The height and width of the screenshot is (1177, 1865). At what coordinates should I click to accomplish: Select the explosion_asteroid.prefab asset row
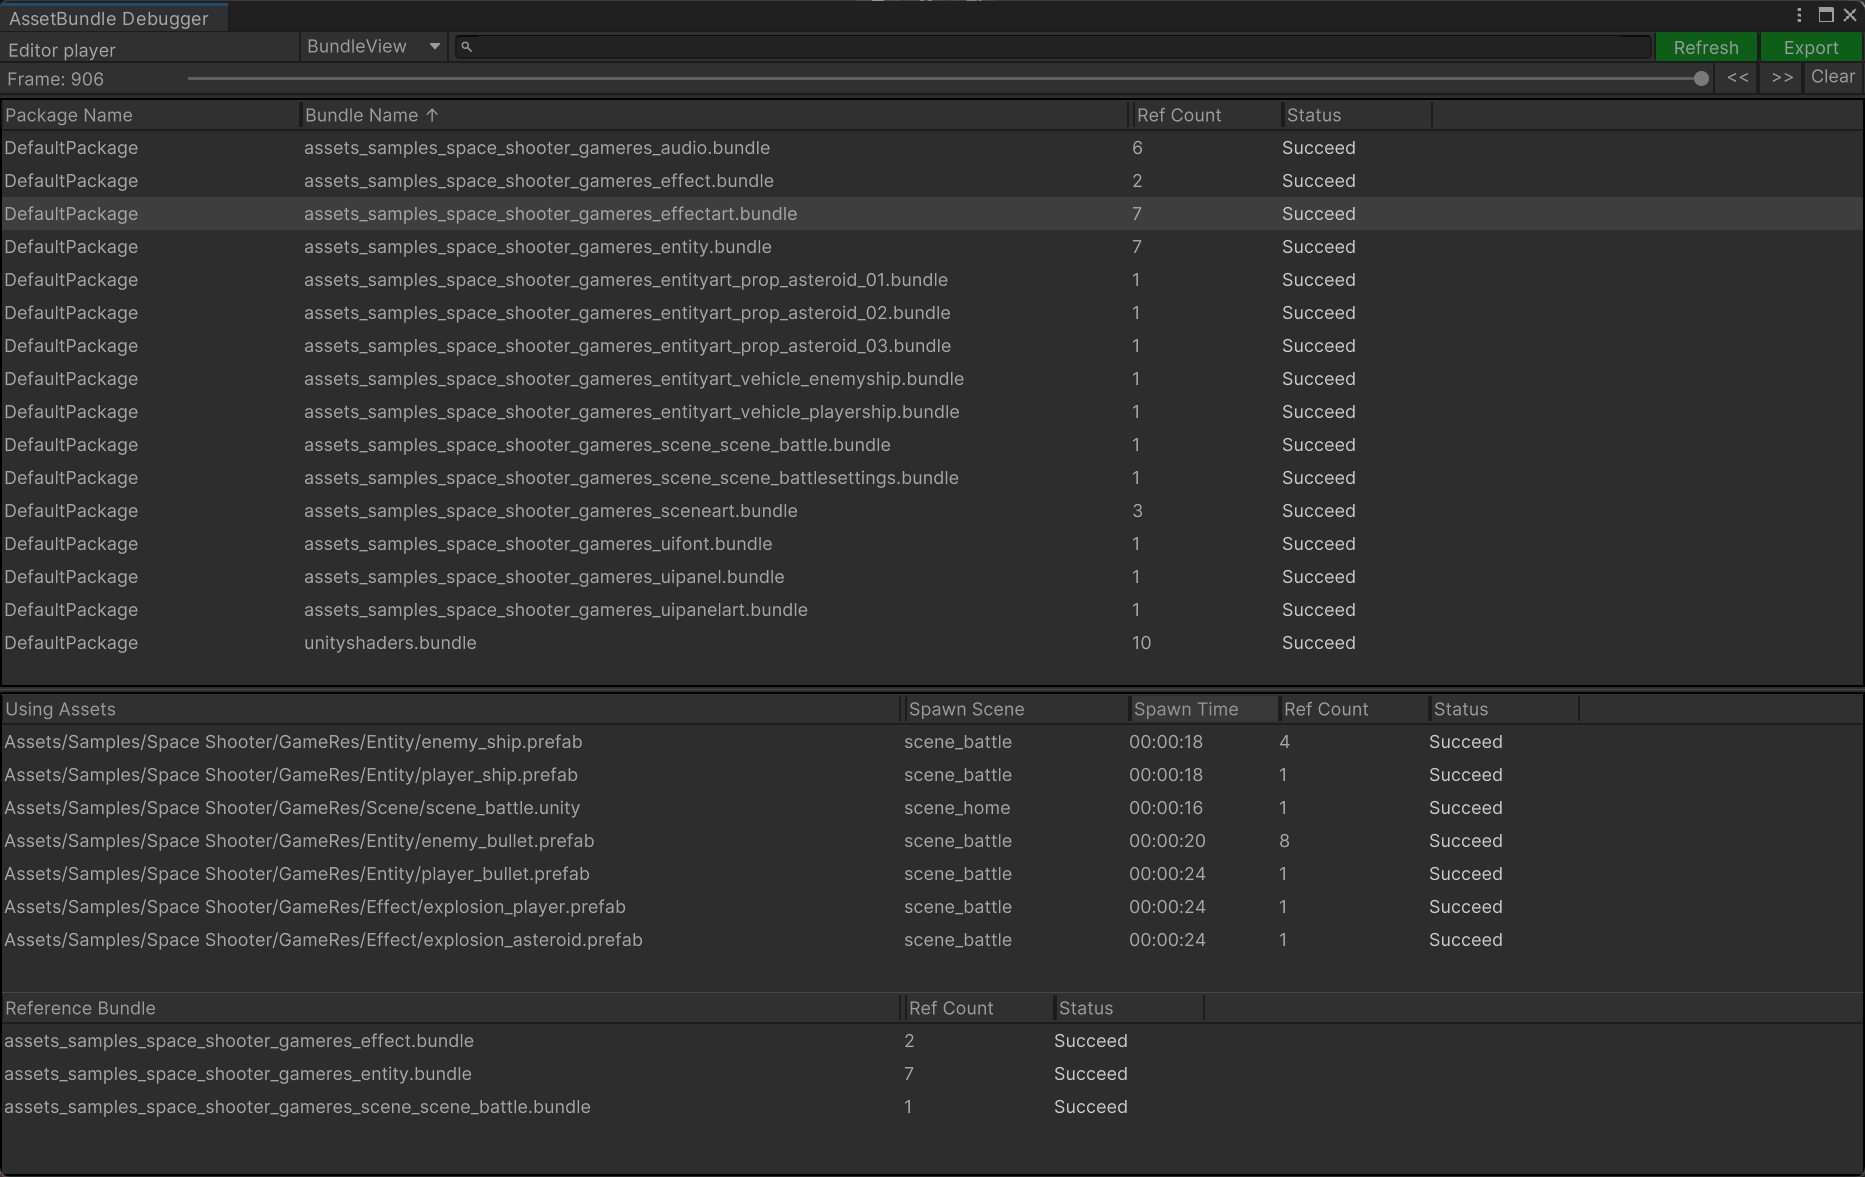click(932, 940)
